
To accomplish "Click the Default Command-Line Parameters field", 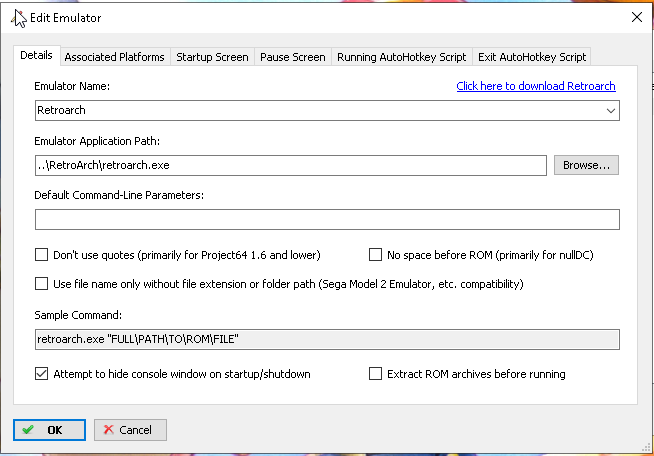I will click(327, 219).
